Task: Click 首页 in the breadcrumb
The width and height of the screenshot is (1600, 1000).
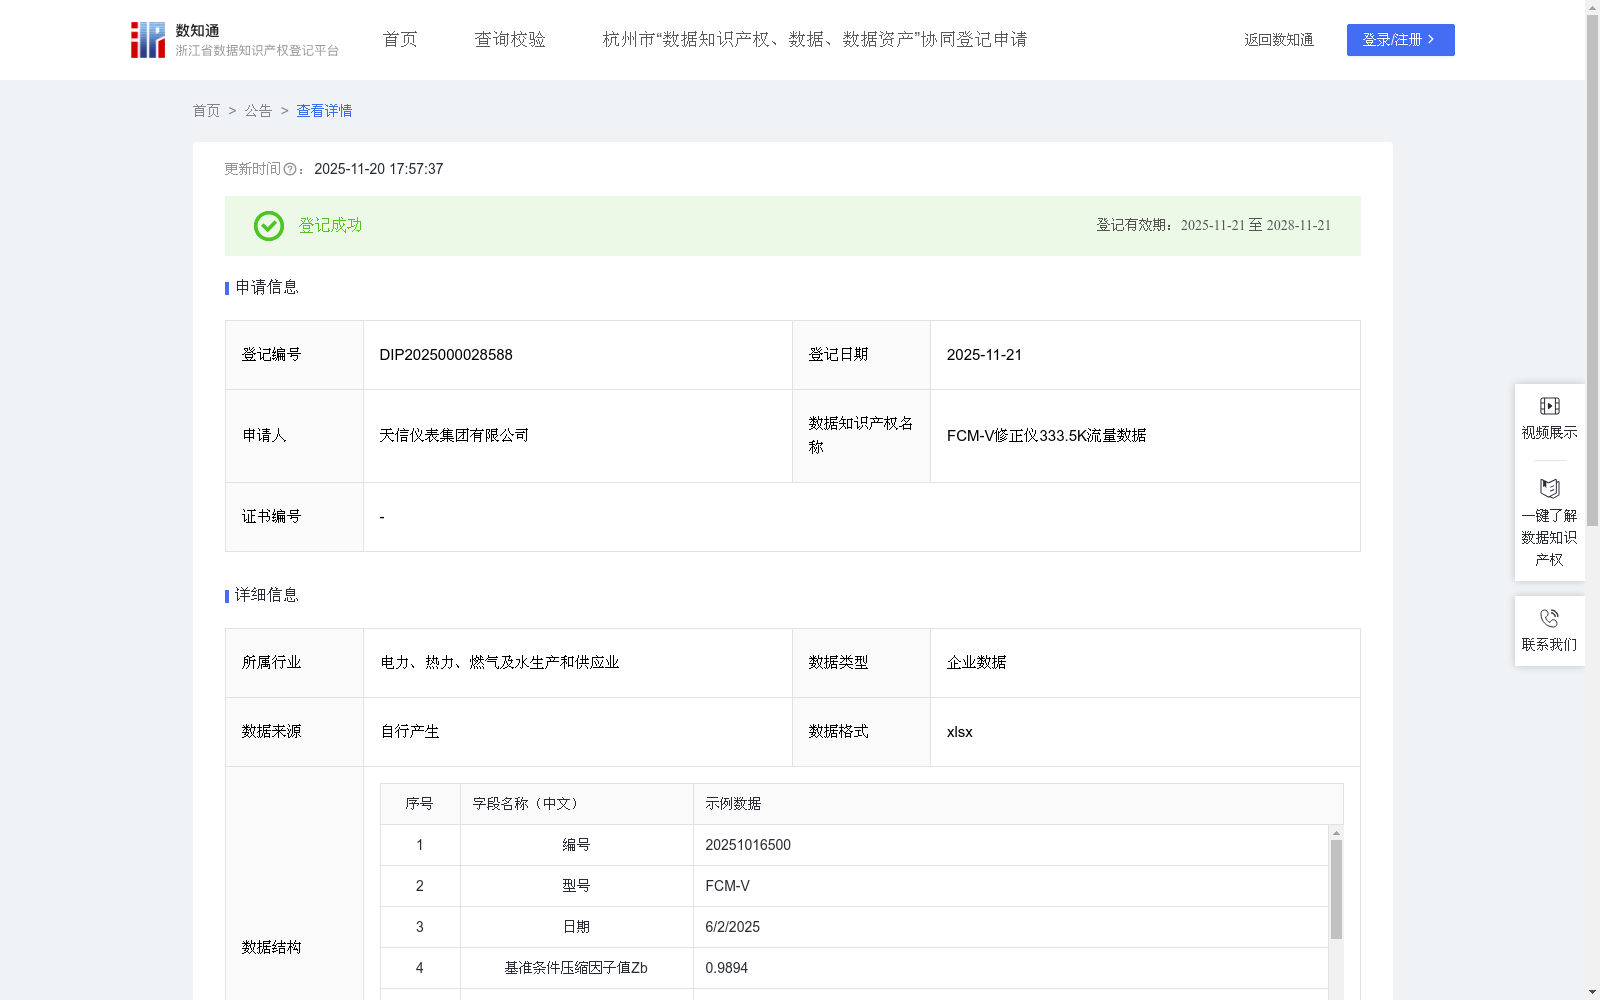Action: [x=206, y=111]
